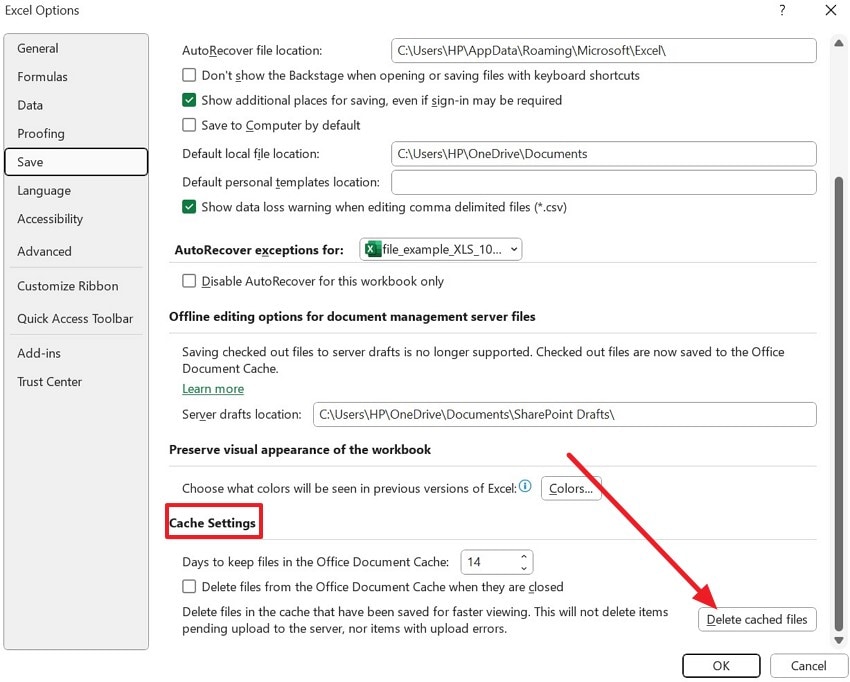Increase days to keep cache files

[x=524, y=556]
